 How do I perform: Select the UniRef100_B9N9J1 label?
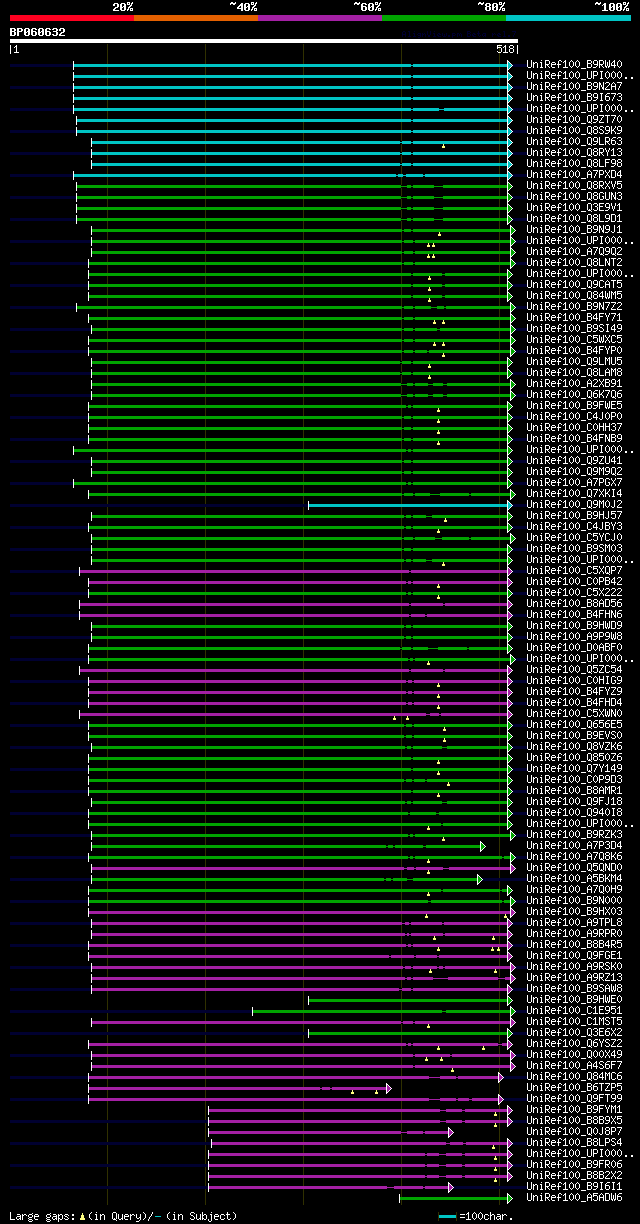click(x=574, y=230)
